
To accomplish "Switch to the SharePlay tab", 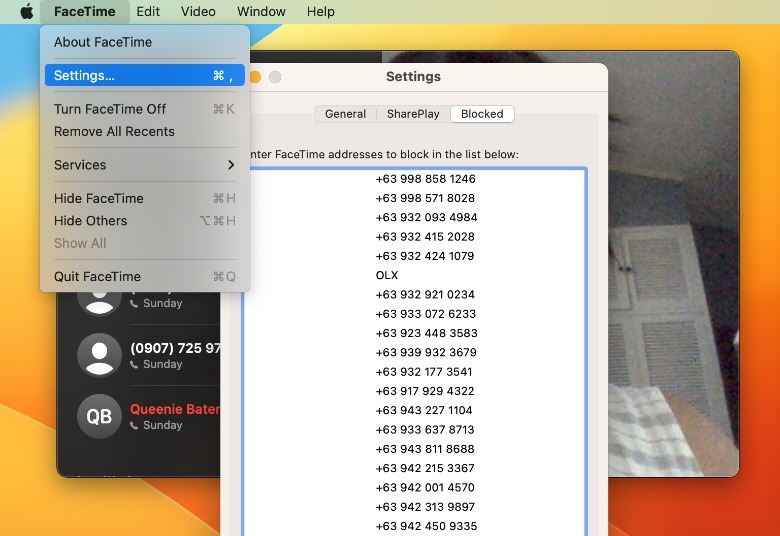I will [413, 114].
